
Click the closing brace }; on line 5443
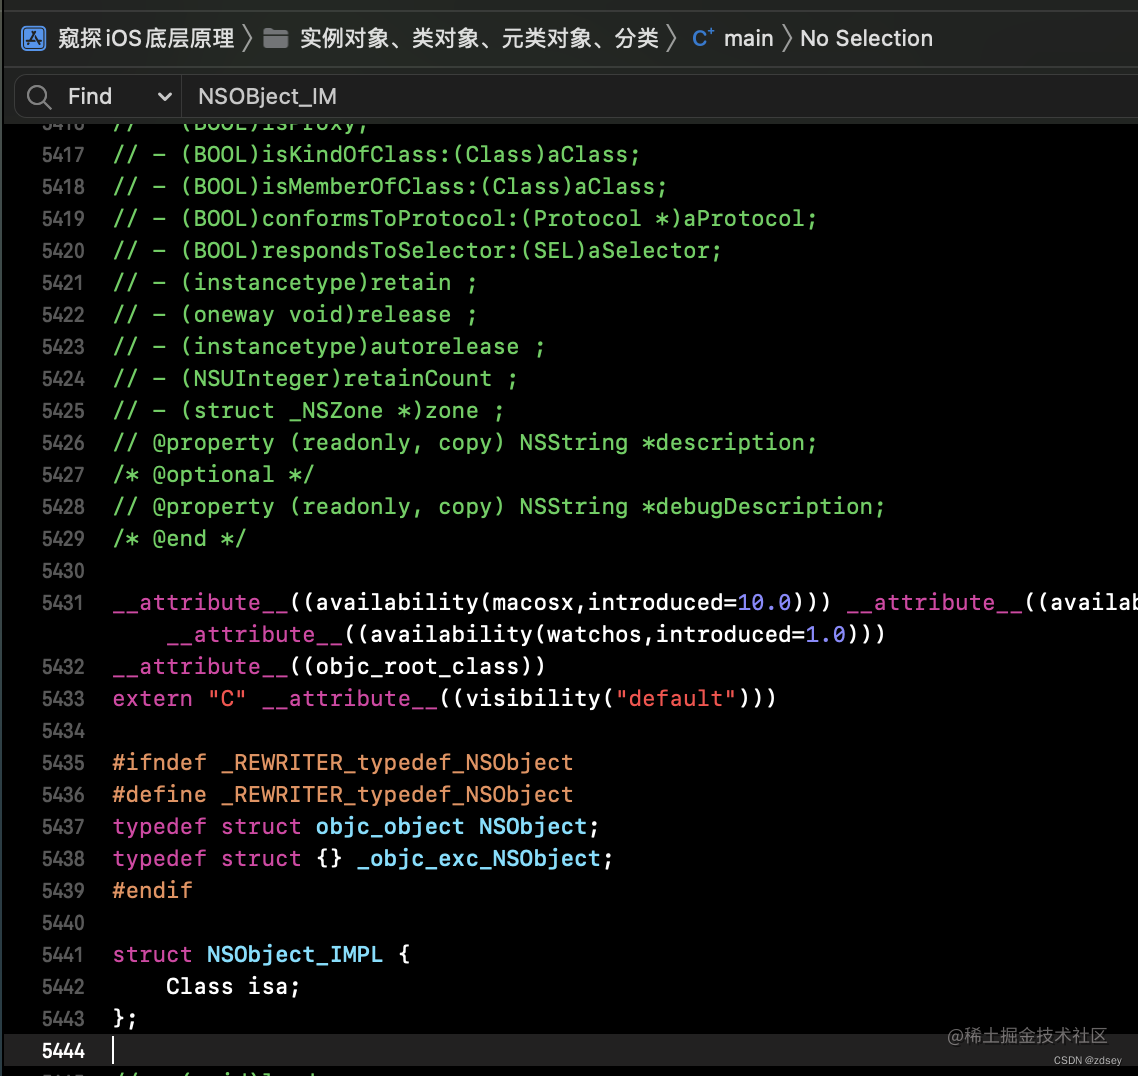pyautogui.click(x=125, y=1019)
